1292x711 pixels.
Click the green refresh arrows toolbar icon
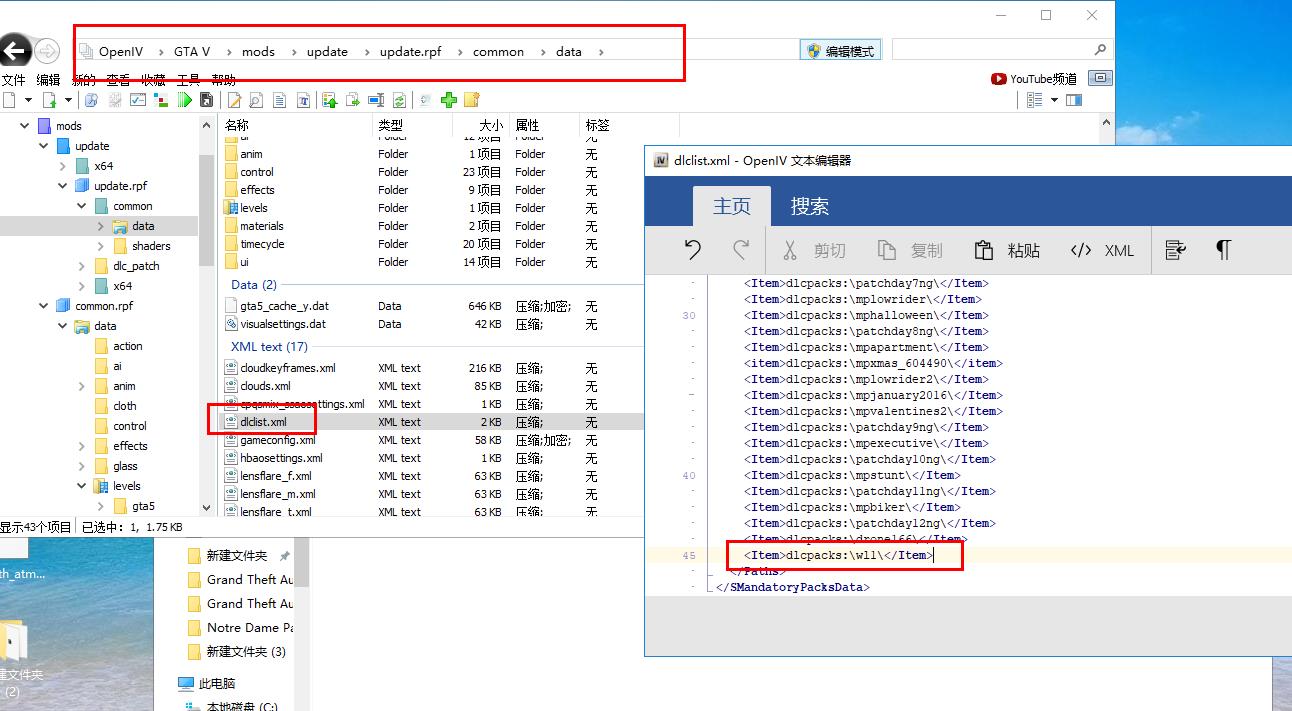pyautogui.click(x=399, y=100)
